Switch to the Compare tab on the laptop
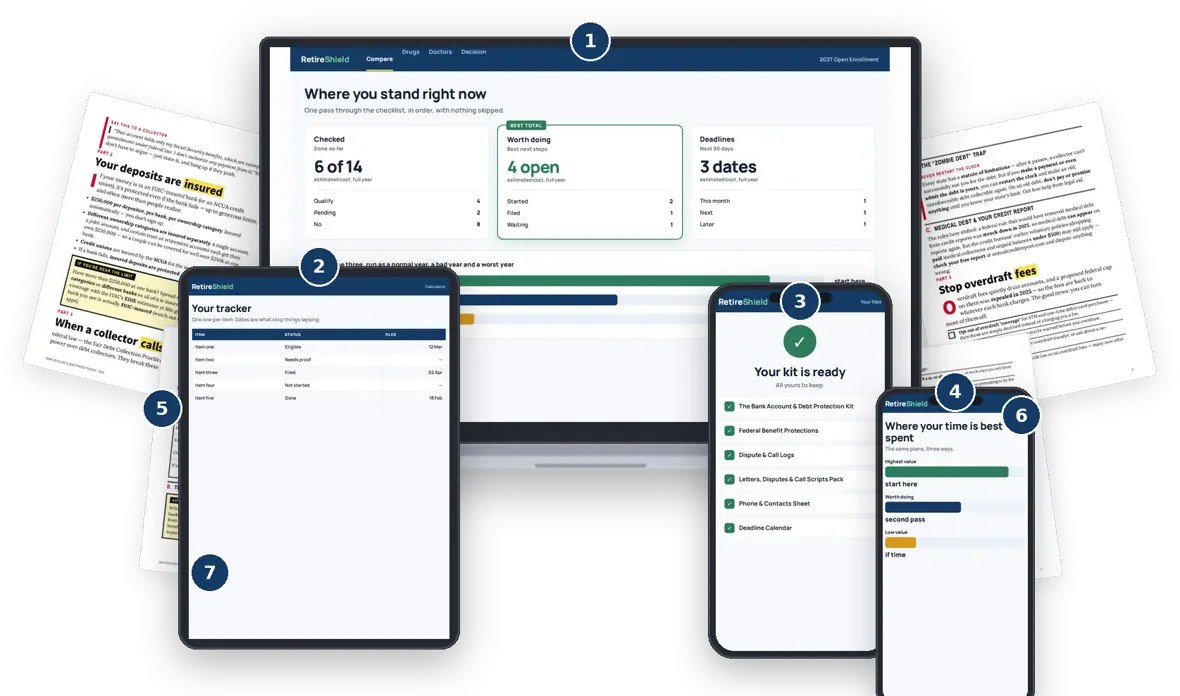 coord(379,59)
